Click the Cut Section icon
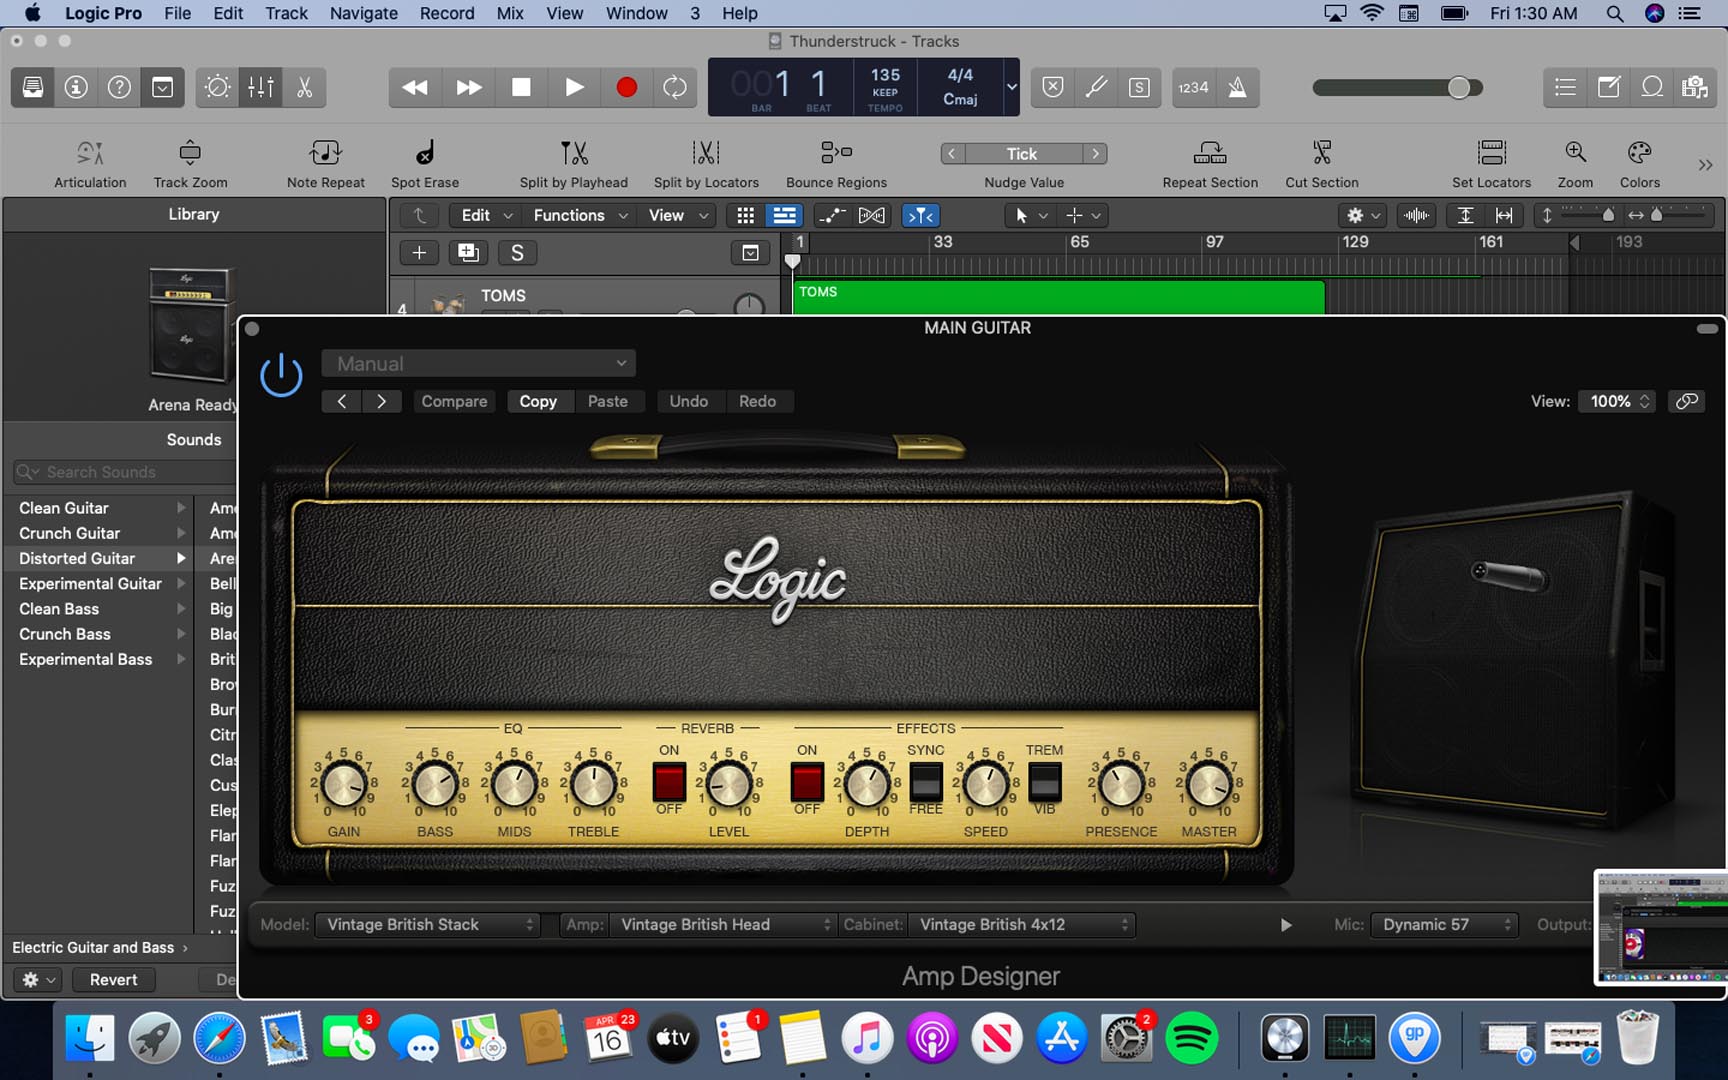The width and height of the screenshot is (1728, 1080). coord(1322,153)
